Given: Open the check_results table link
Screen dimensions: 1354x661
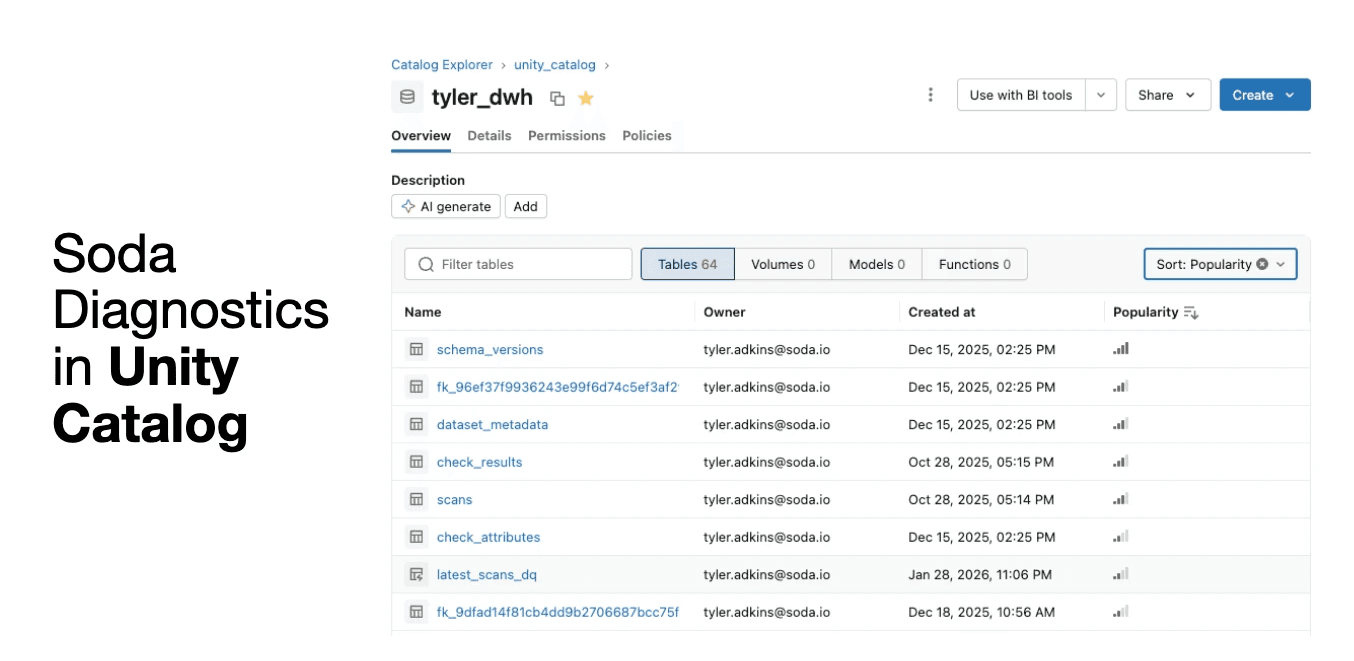Looking at the screenshot, I should (479, 461).
